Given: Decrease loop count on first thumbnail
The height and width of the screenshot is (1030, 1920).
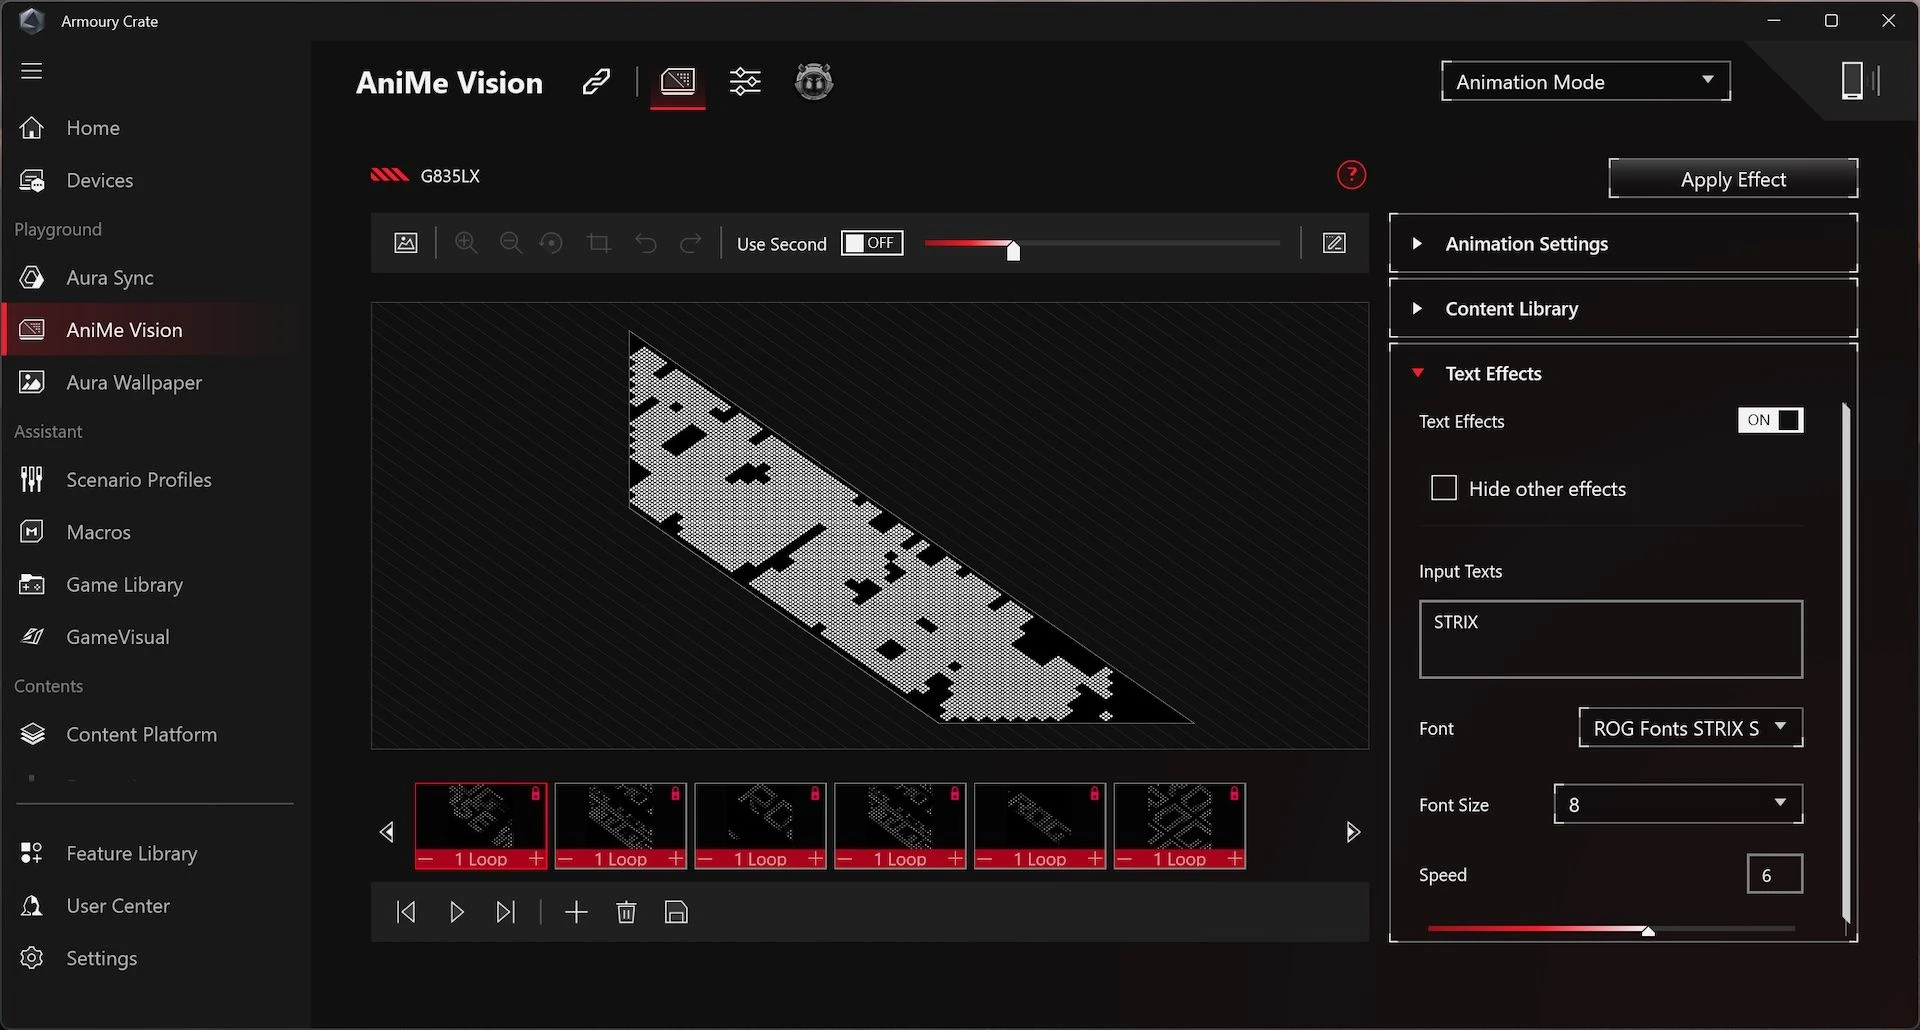Looking at the screenshot, I should click(x=426, y=859).
